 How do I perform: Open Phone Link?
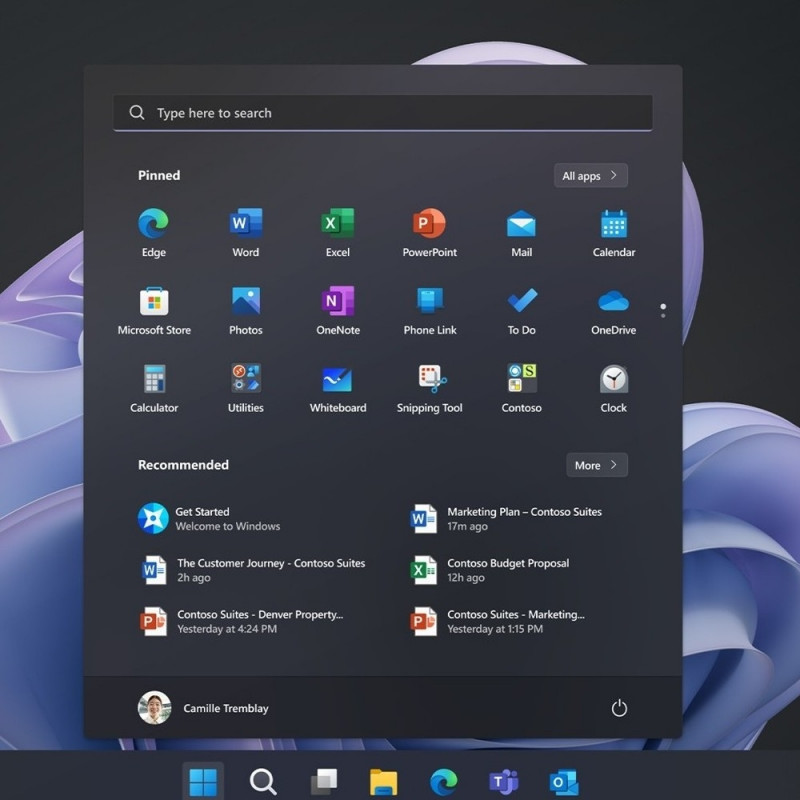(430, 310)
